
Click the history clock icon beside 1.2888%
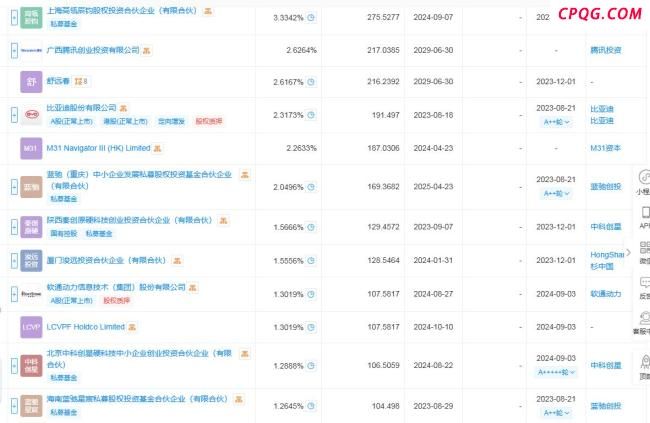310,366
